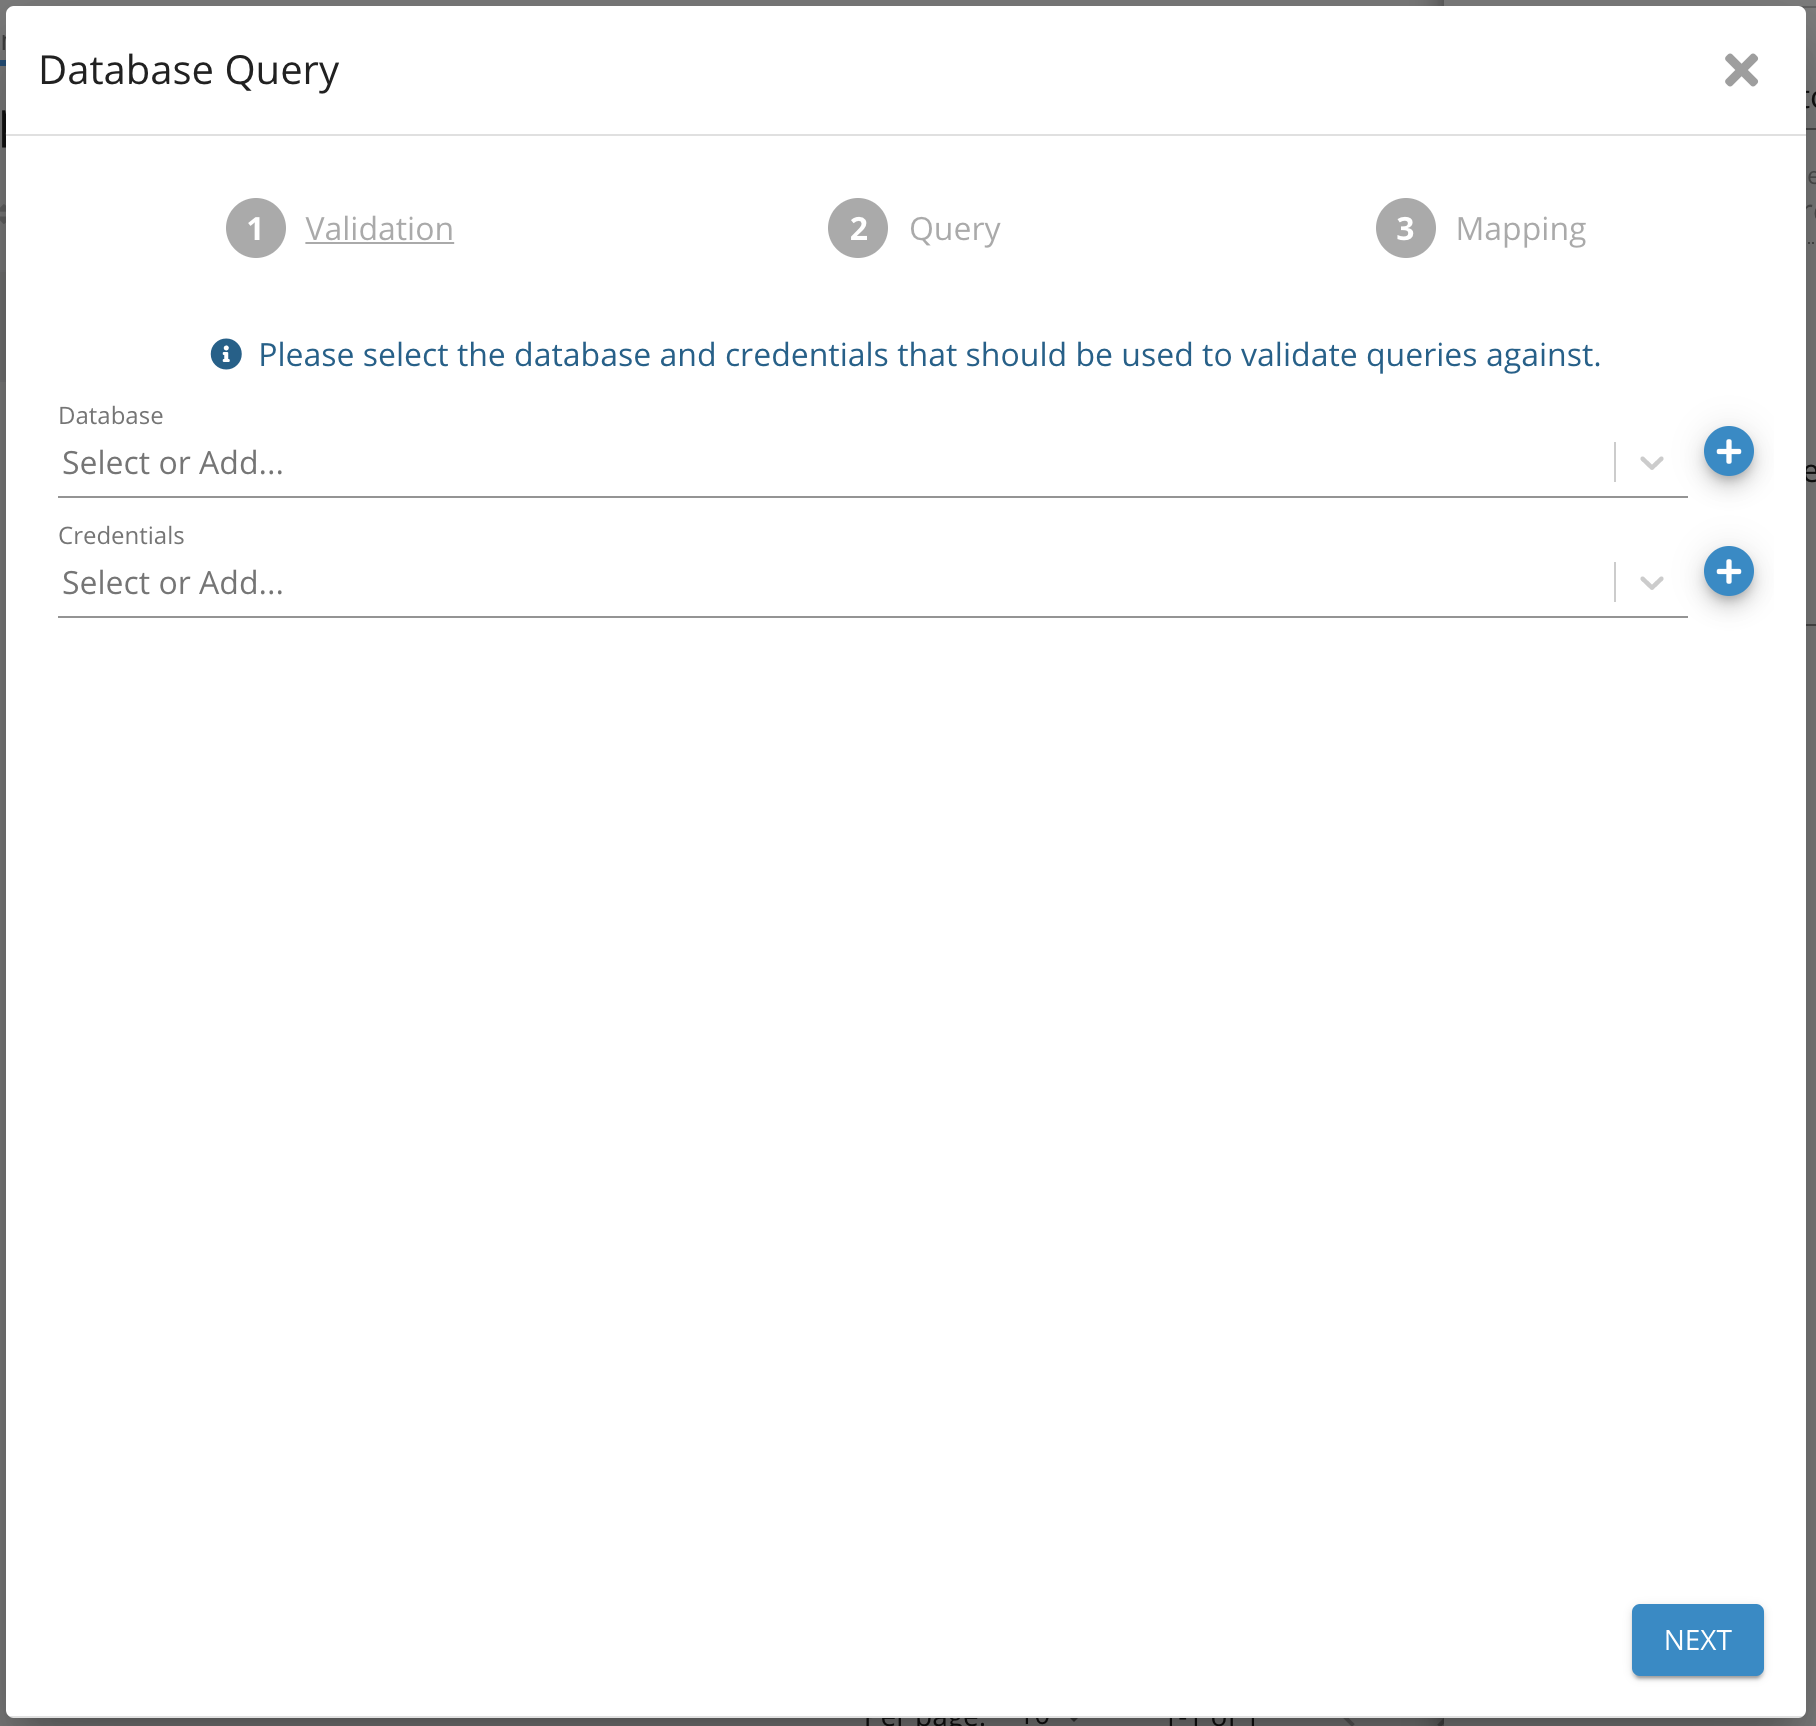Click the step 1 circle icon
This screenshot has height=1726, width=1816.
[256, 229]
